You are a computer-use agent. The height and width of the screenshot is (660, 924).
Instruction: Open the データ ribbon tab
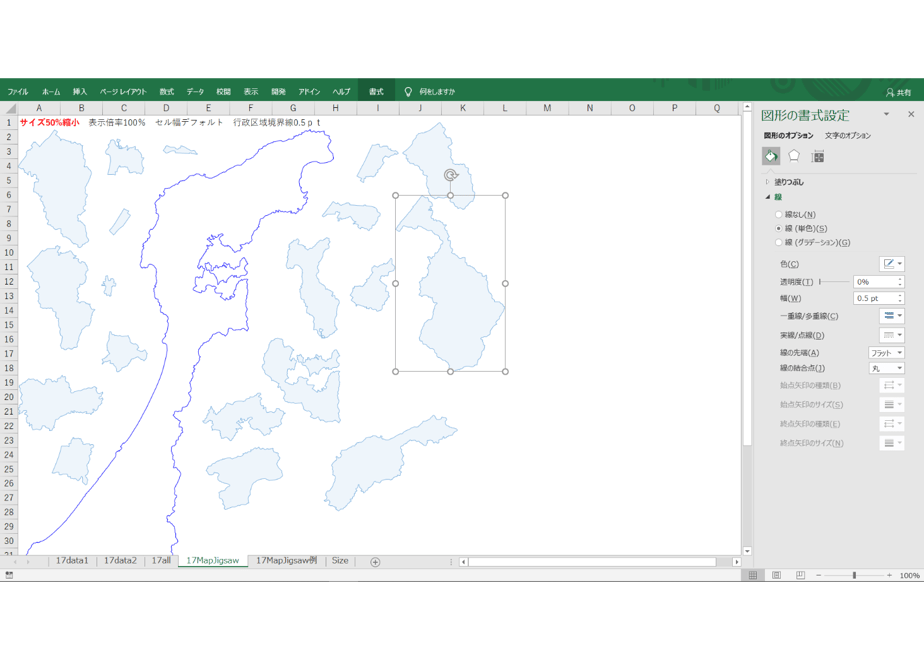click(195, 91)
